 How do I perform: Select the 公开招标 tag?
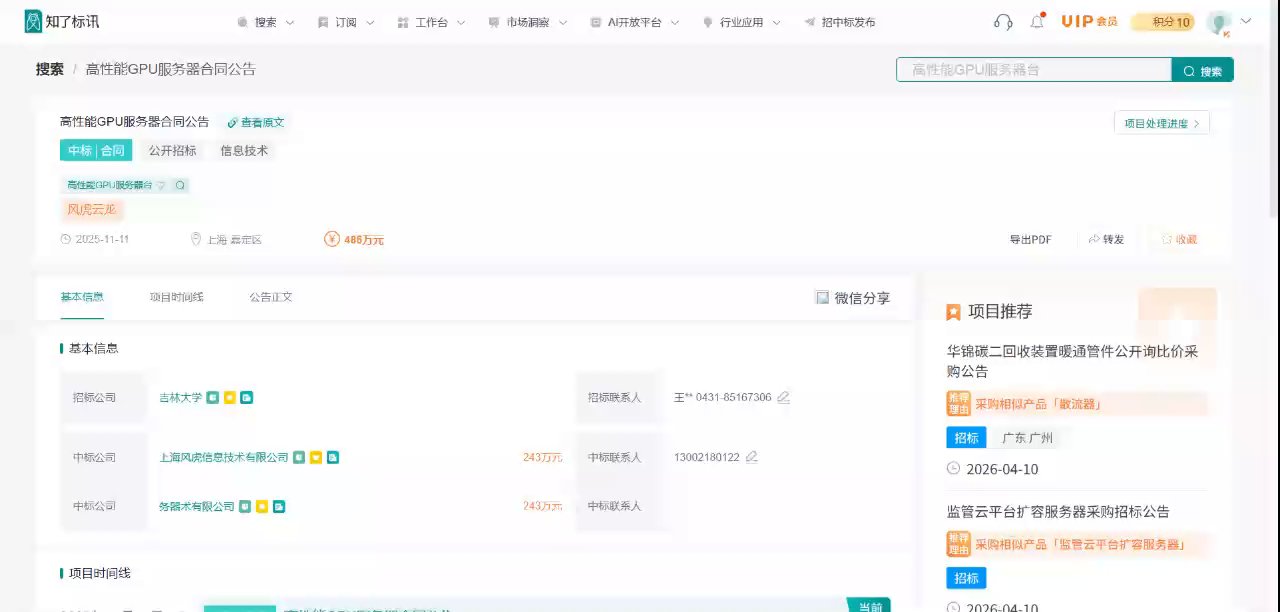[x=173, y=151]
